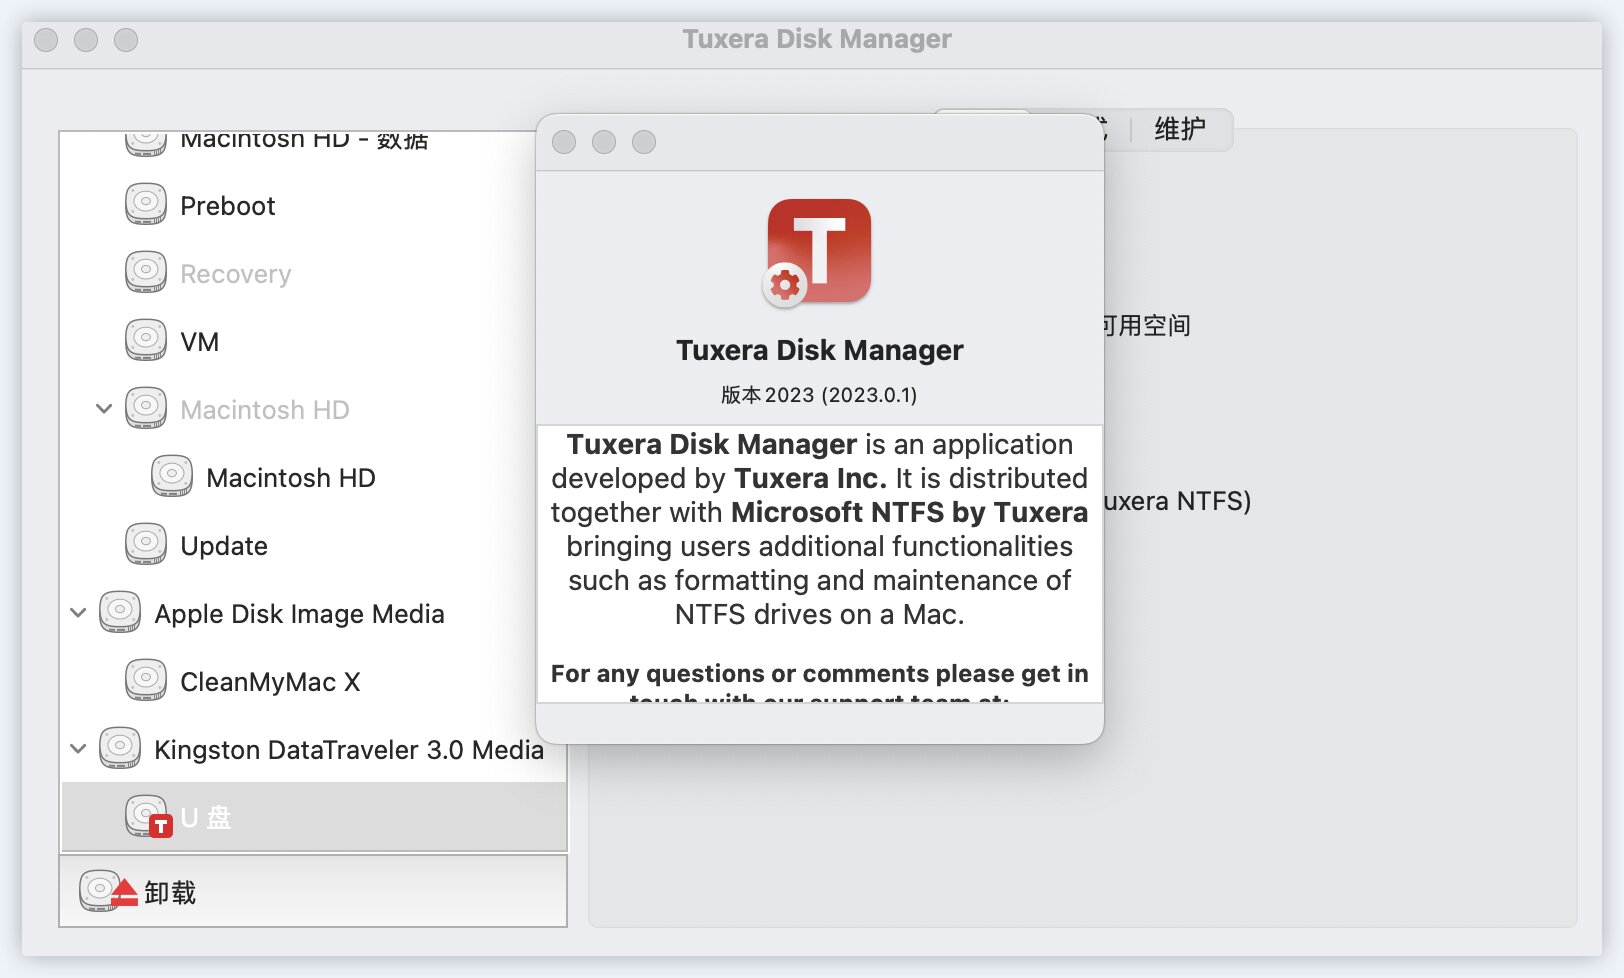Click the Tuxera-badged U 盘 drive icon
1624x978 pixels.
tap(148, 815)
